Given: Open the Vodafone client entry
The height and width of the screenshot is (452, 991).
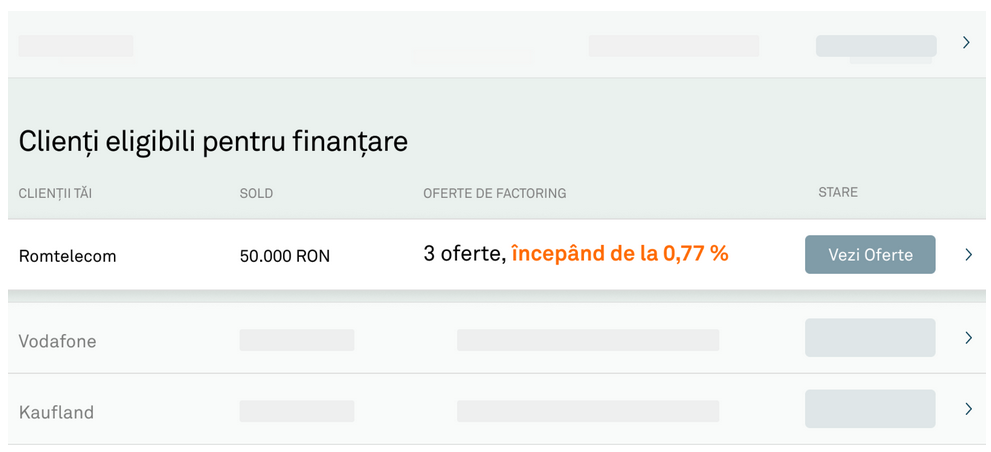Looking at the screenshot, I should point(57,341).
